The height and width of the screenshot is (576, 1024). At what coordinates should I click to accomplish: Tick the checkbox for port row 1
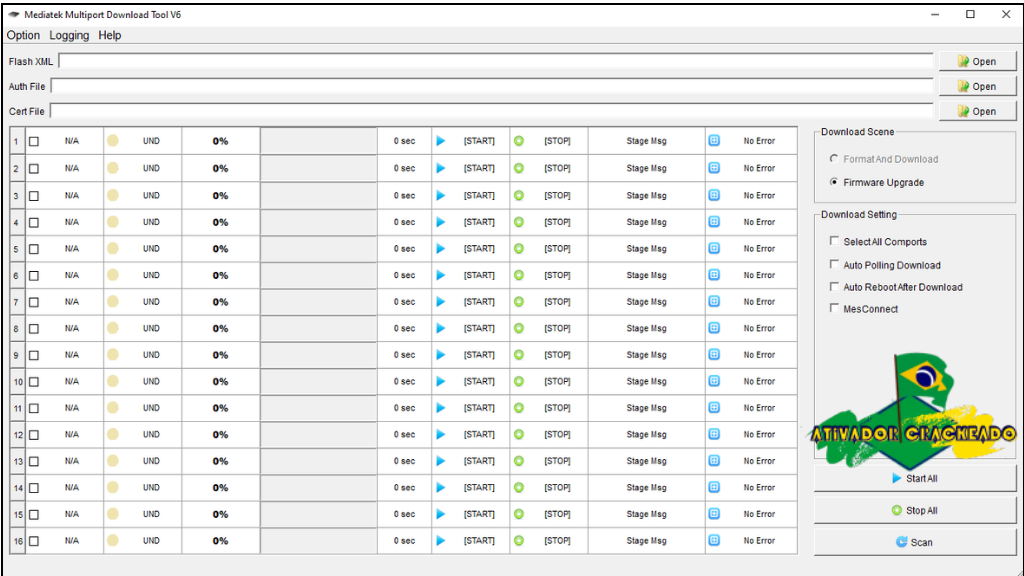point(34,142)
